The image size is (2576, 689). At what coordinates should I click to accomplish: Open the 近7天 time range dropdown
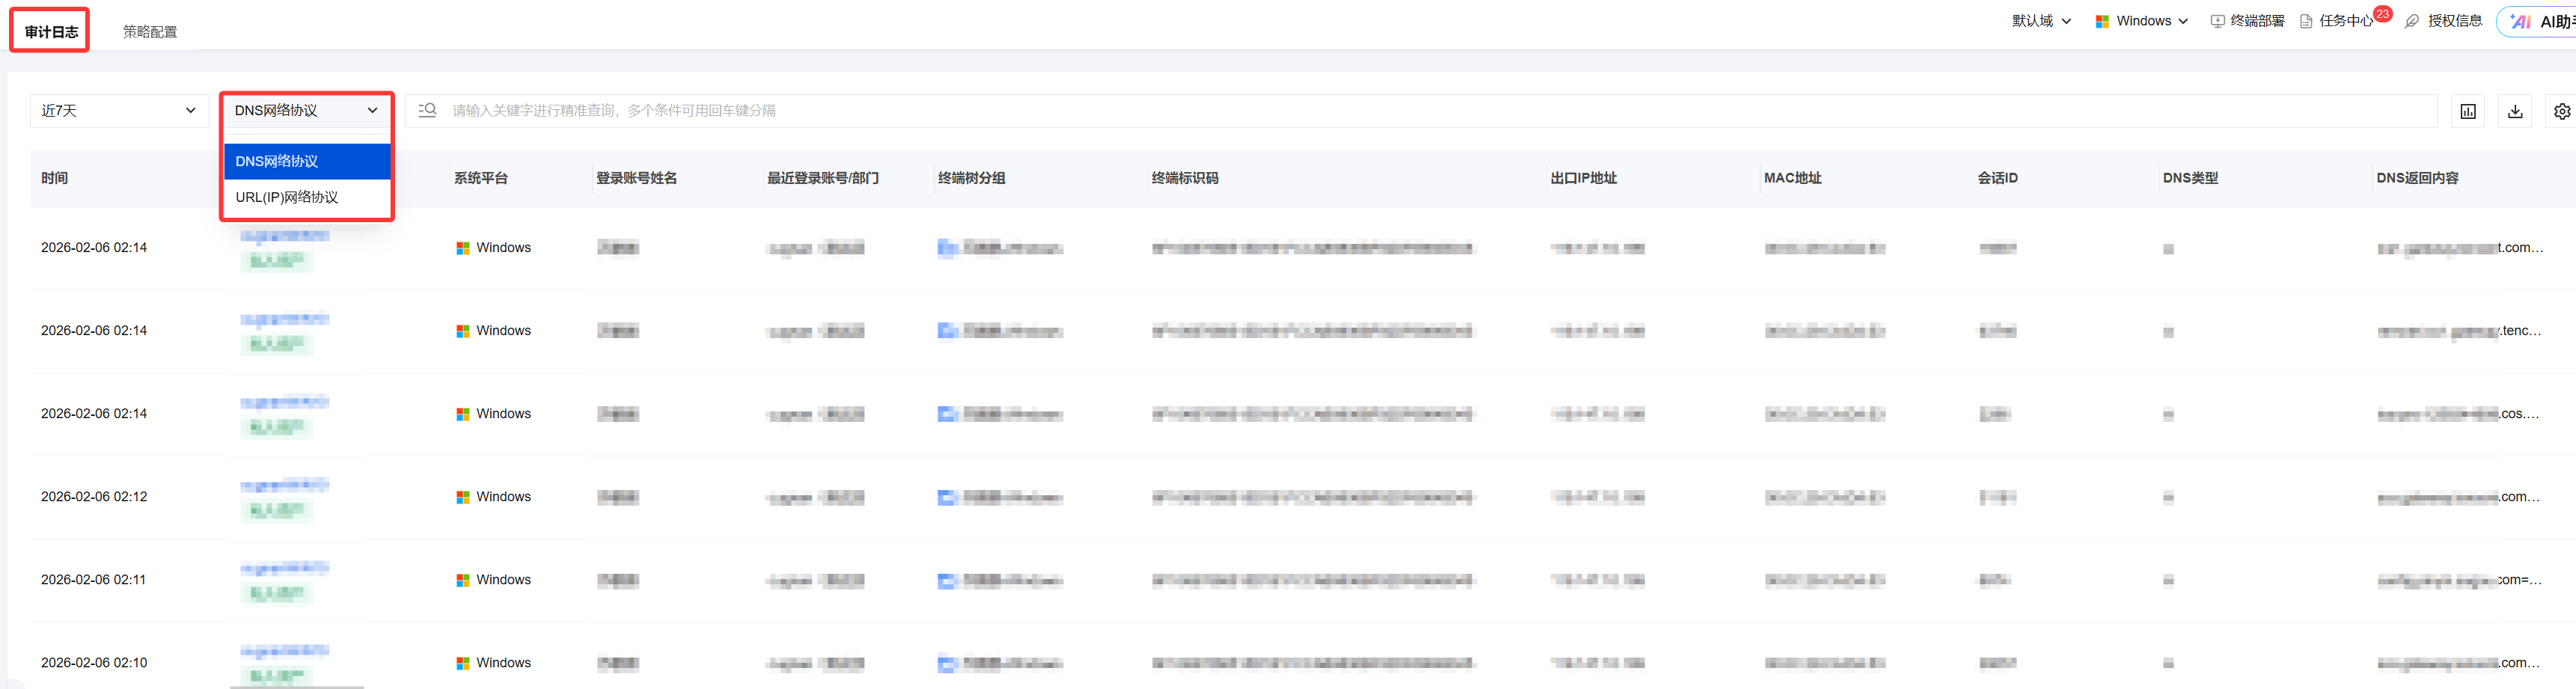(x=118, y=110)
